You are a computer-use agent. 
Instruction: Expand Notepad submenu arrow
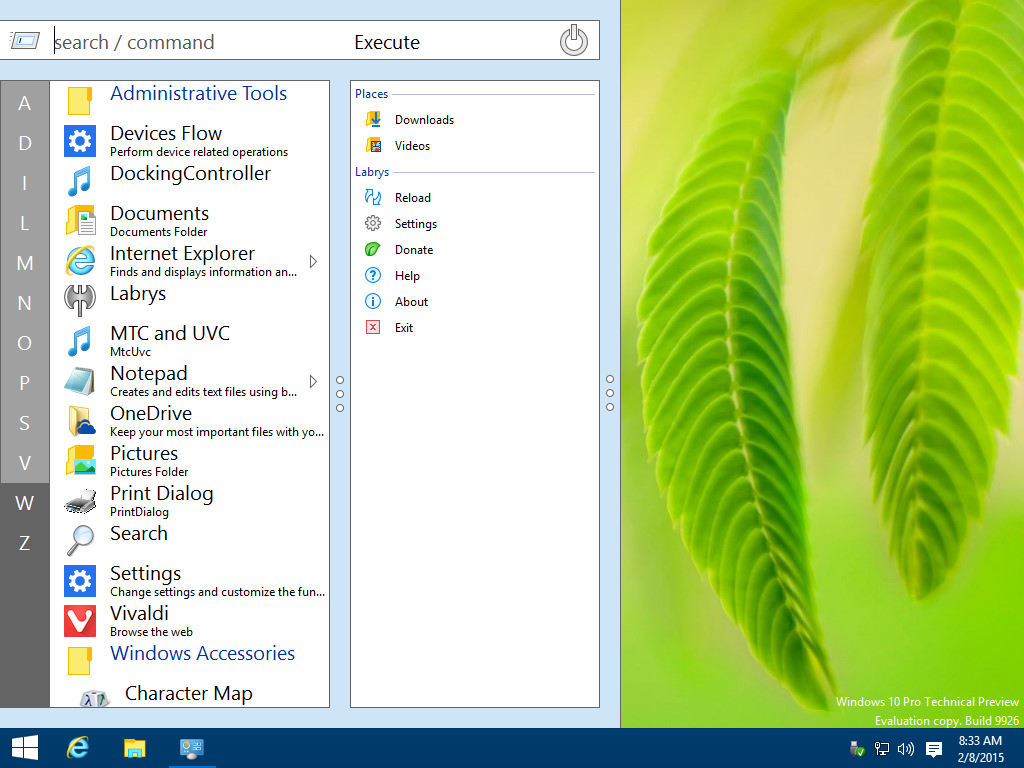pos(313,381)
